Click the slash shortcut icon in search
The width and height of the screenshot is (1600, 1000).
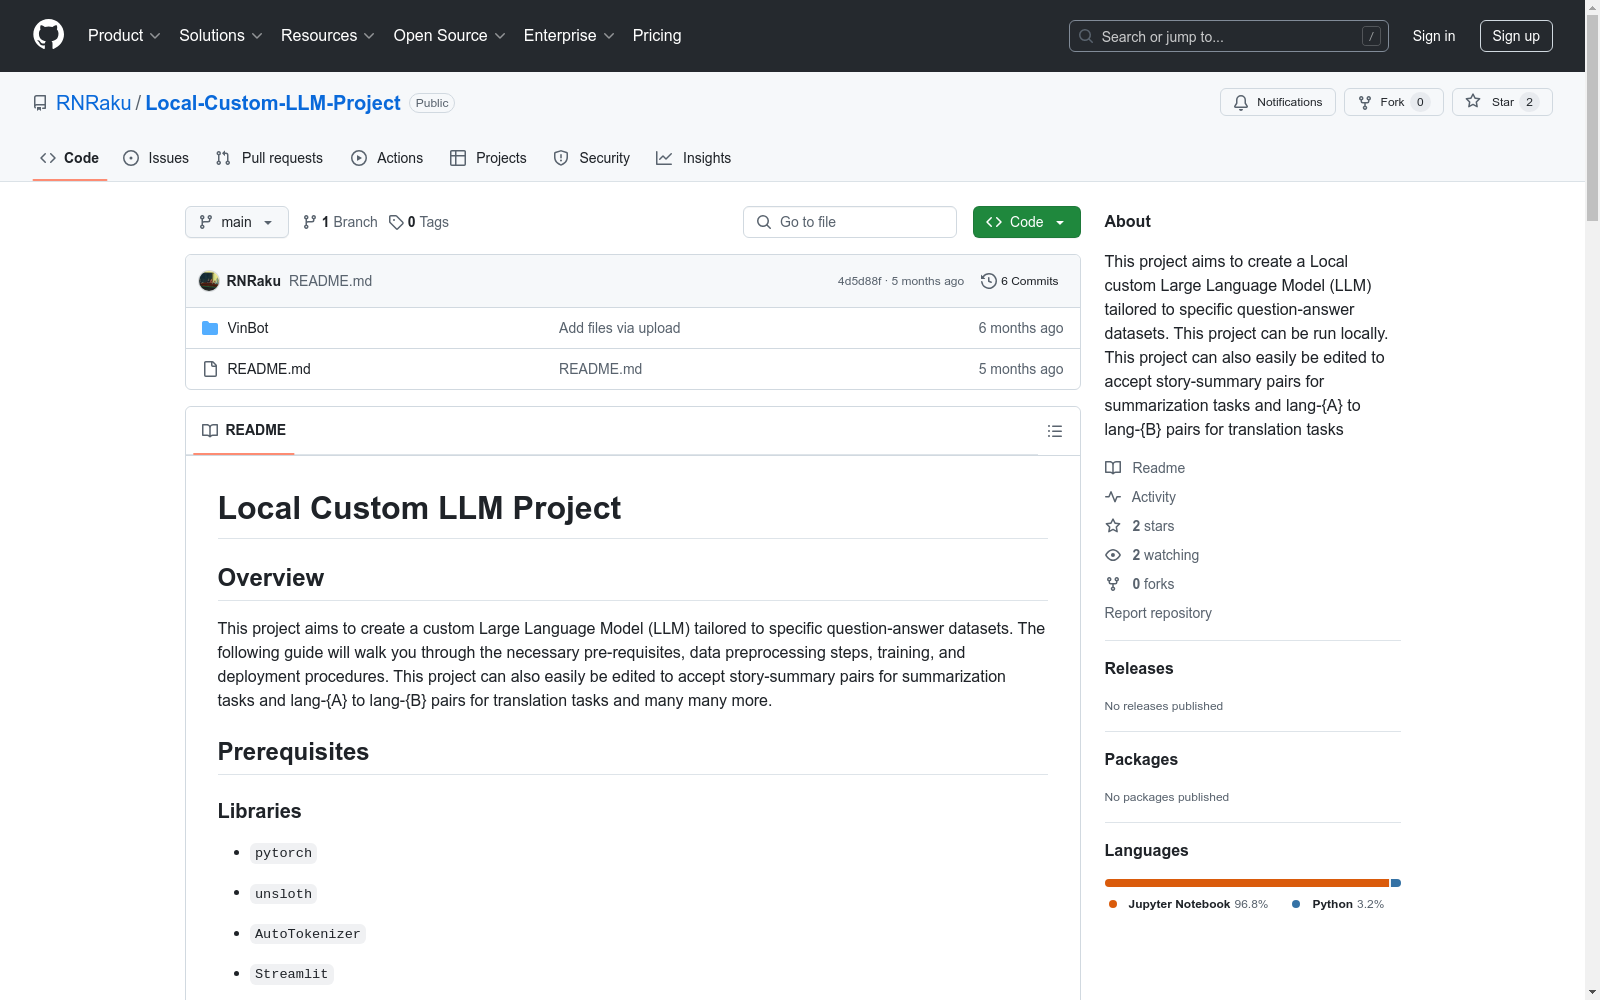point(1371,36)
